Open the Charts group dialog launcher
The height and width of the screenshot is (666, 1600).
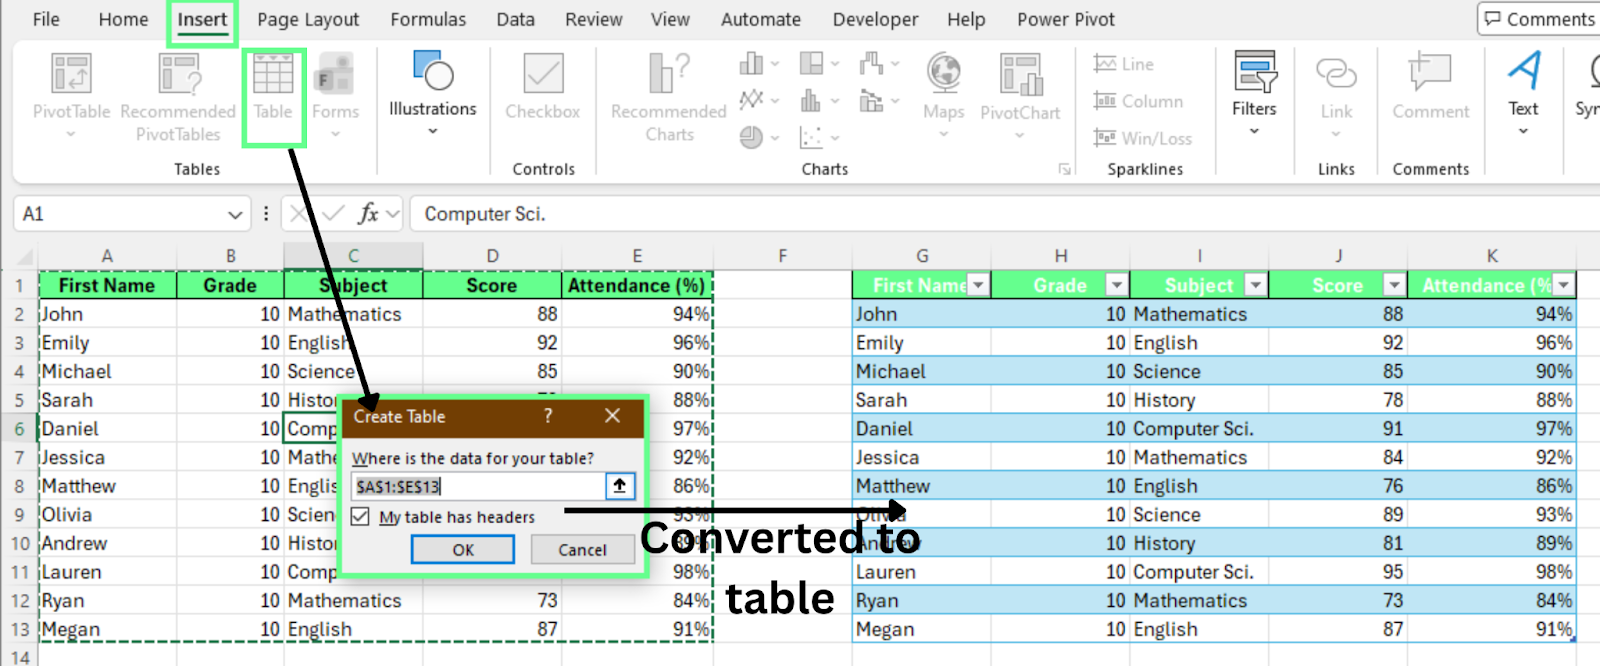click(1065, 169)
